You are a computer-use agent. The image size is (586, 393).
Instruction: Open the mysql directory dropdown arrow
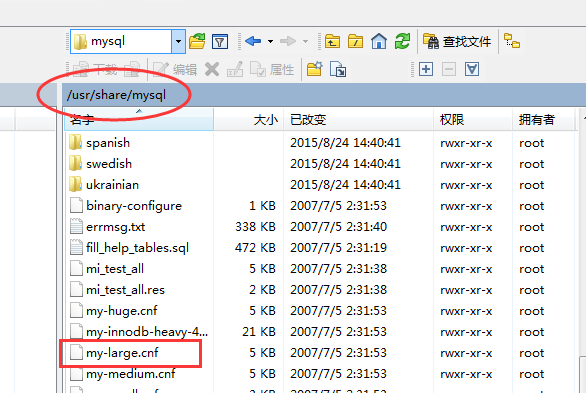coord(179,41)
